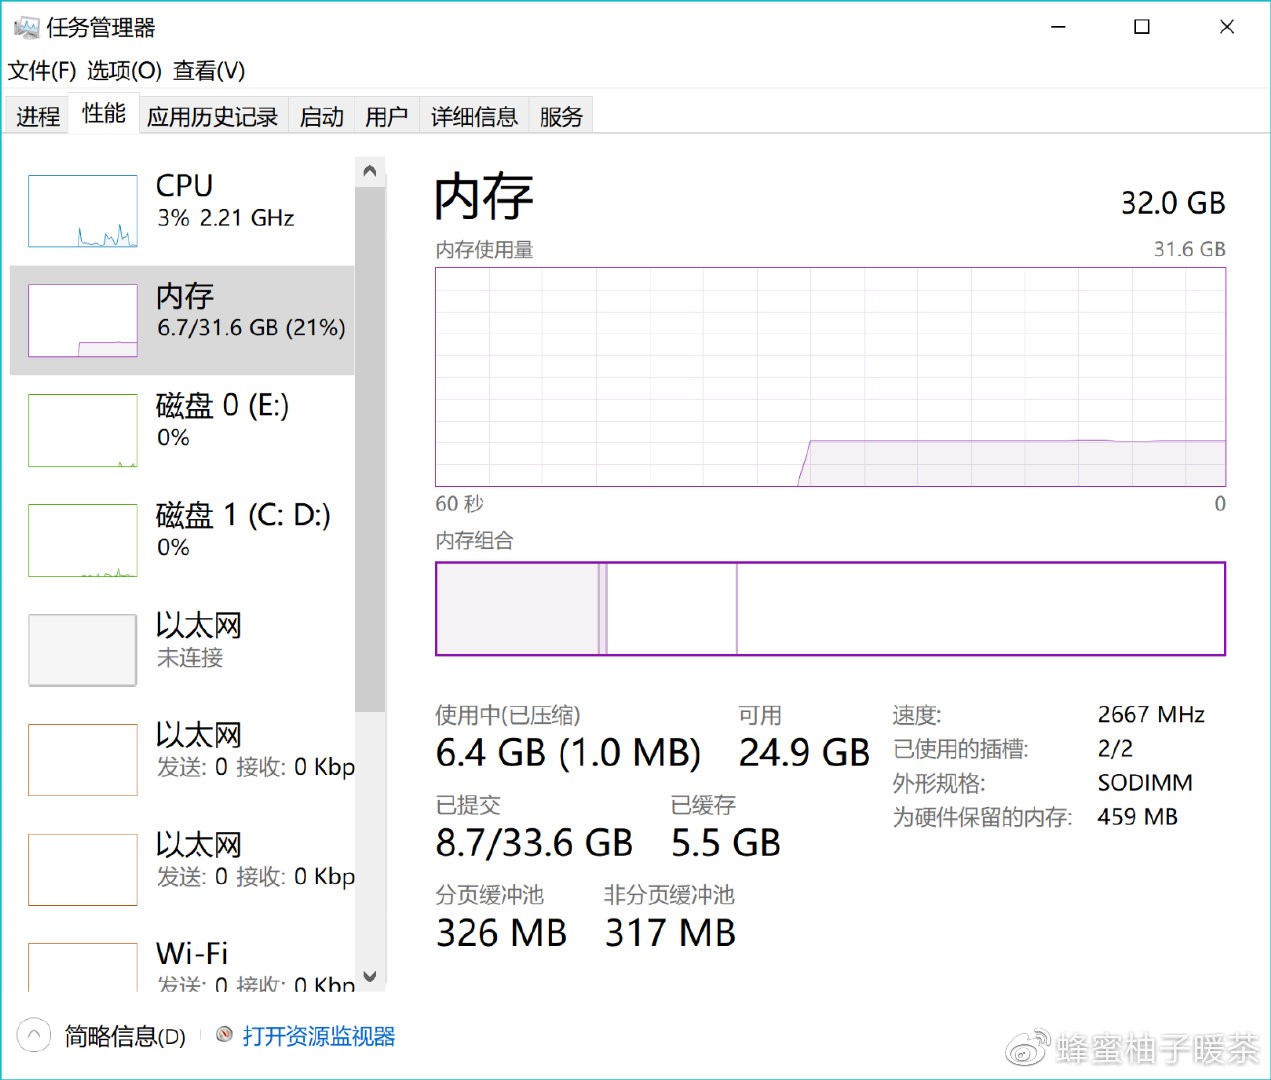Switch to the 详细信息 tab
This screenshot has width=1271, height=1080.
click(x=474, y=117)
